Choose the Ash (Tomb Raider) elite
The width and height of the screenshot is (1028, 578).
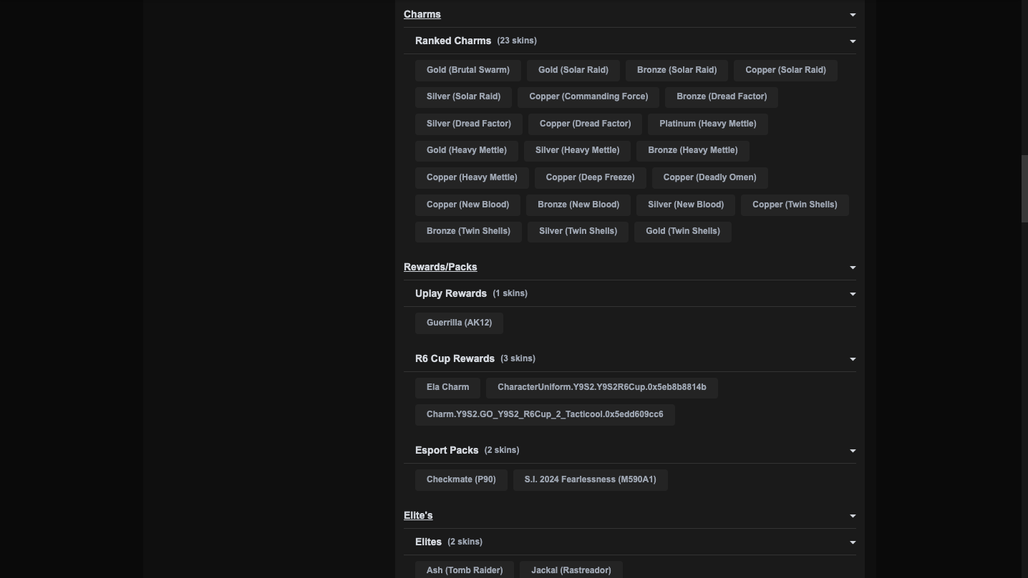pyautogui.click(x=464, y=569)
